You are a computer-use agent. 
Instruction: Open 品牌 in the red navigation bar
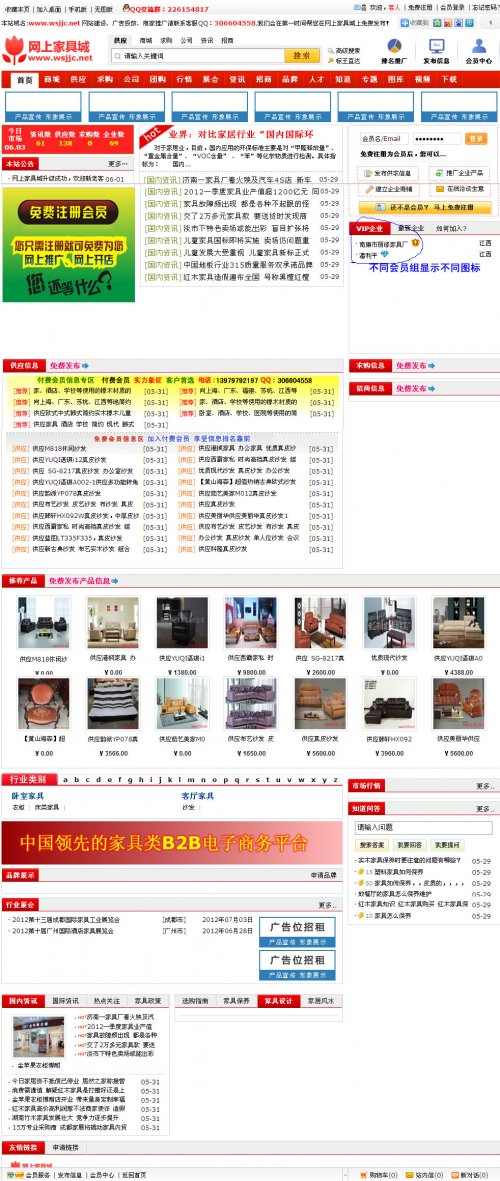tap(290, 79)
